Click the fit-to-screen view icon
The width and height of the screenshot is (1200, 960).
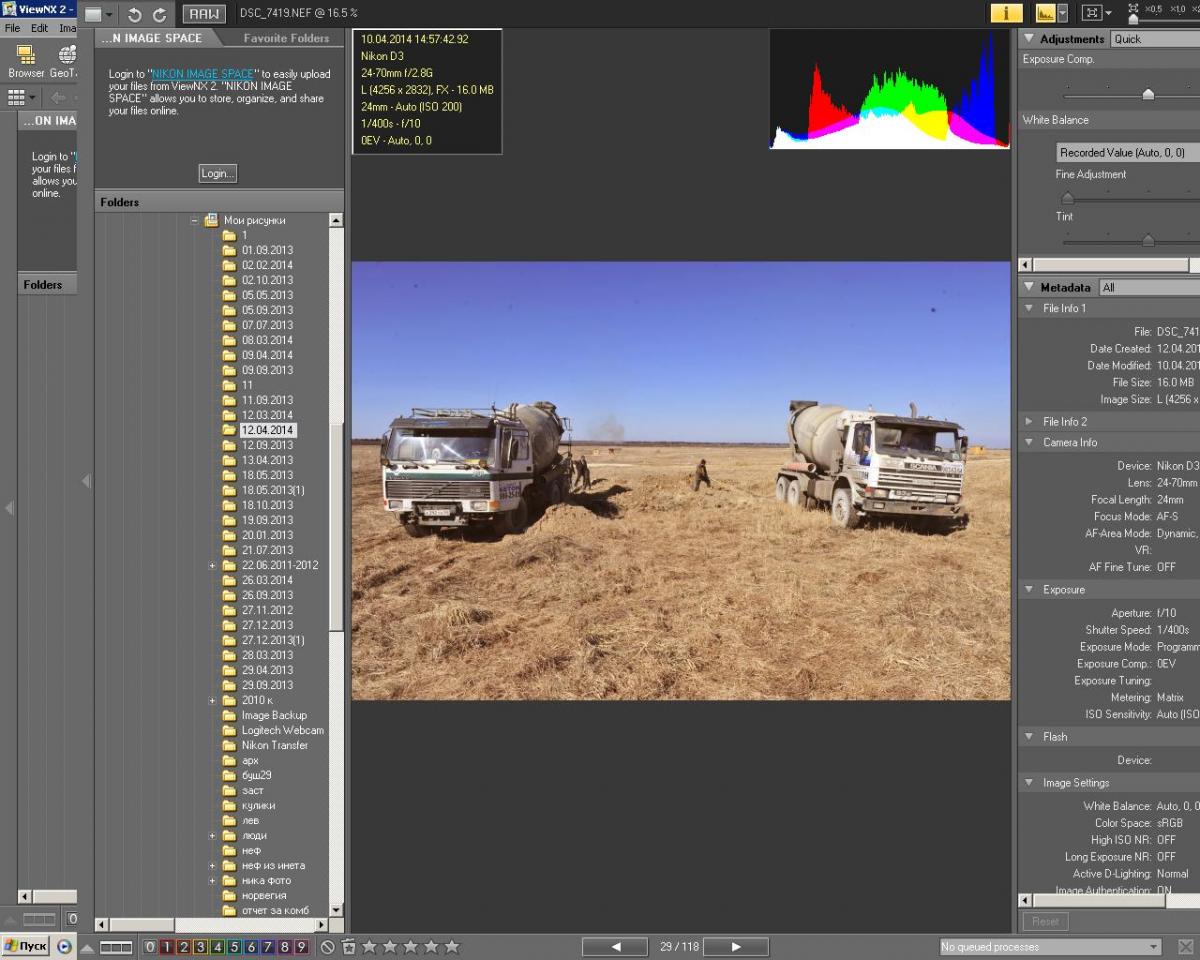click(1091, 13)
